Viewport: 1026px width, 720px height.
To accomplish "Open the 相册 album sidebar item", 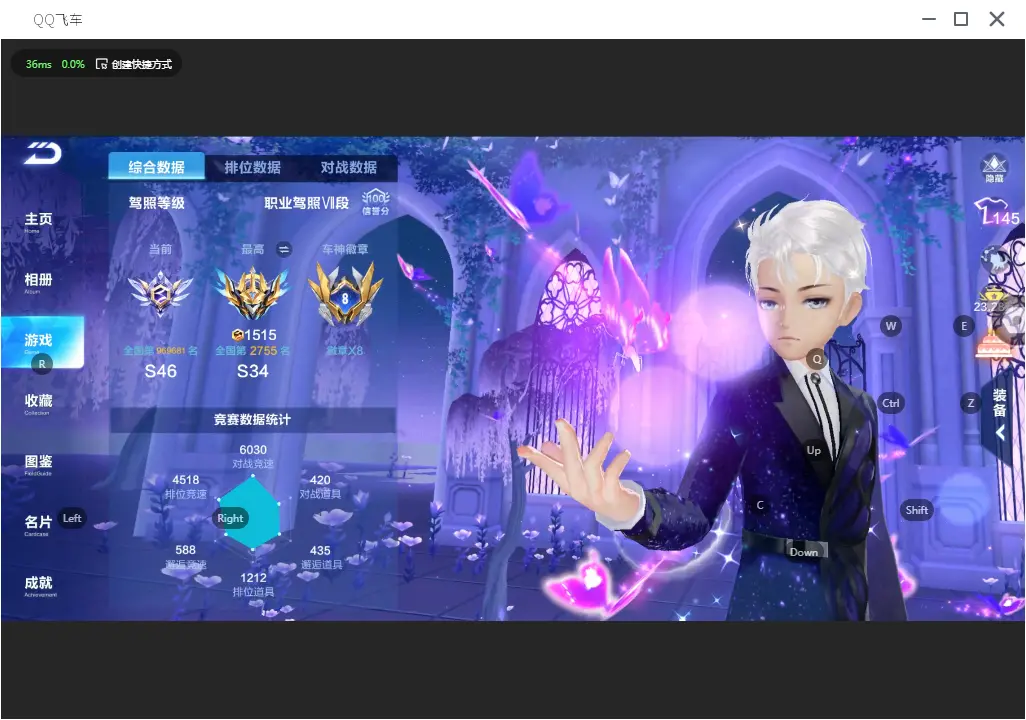I will tap(38, 283).
